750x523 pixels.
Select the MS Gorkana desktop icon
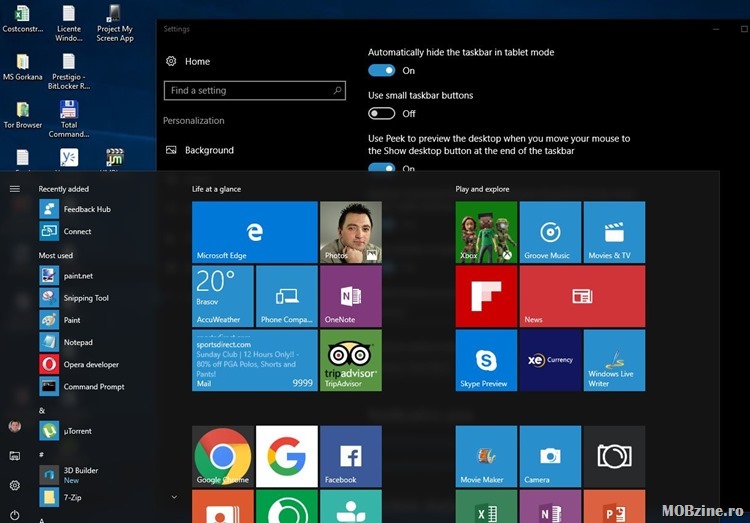22,67
